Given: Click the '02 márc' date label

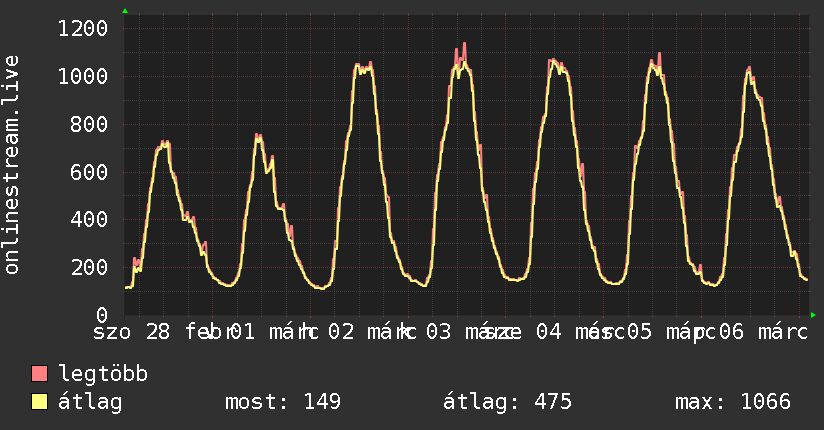Looking at the screenshot, I should pos(373,332).
